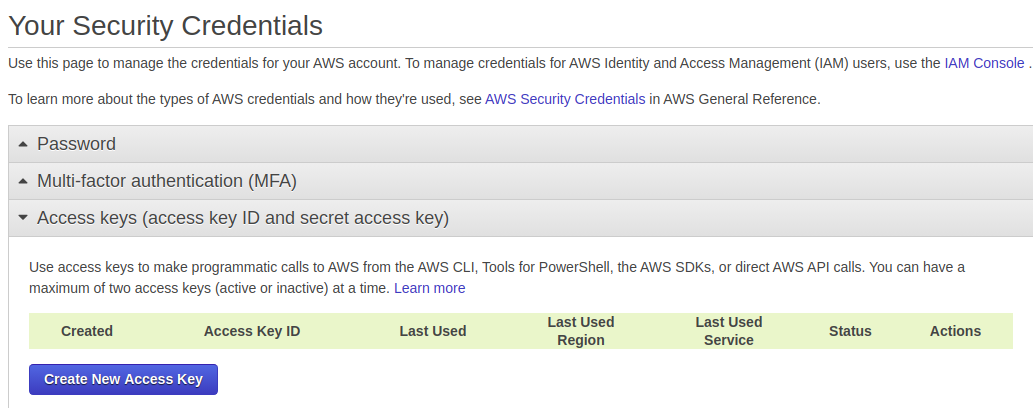Image resolution: width=1033 pixels, height=408 pixels.
Task: Click the Last Used column header
Action: tap(433, 331)
